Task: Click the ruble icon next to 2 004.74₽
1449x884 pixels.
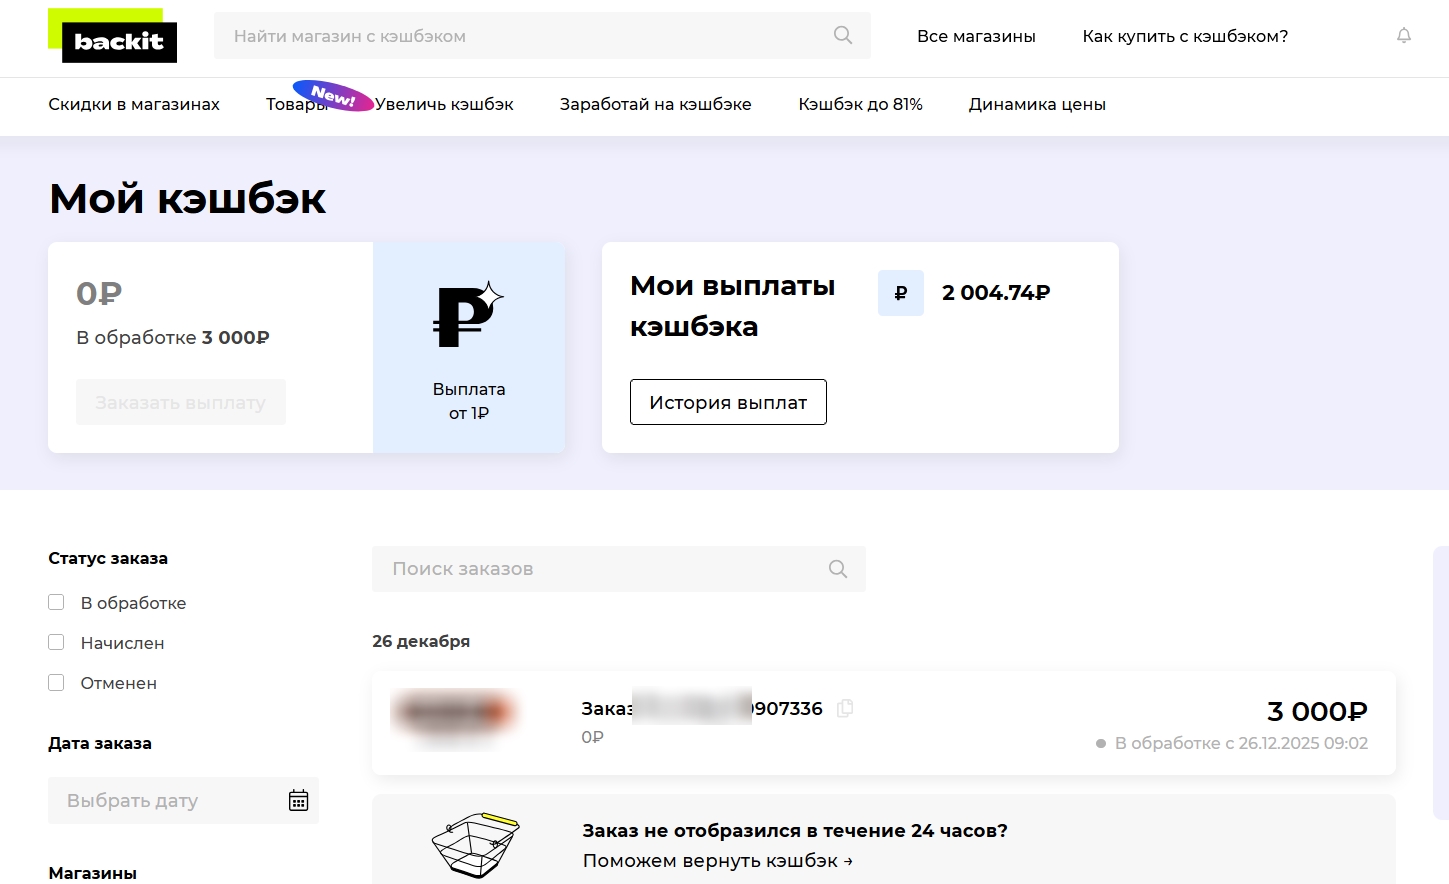Action: (x=900, y=293)
